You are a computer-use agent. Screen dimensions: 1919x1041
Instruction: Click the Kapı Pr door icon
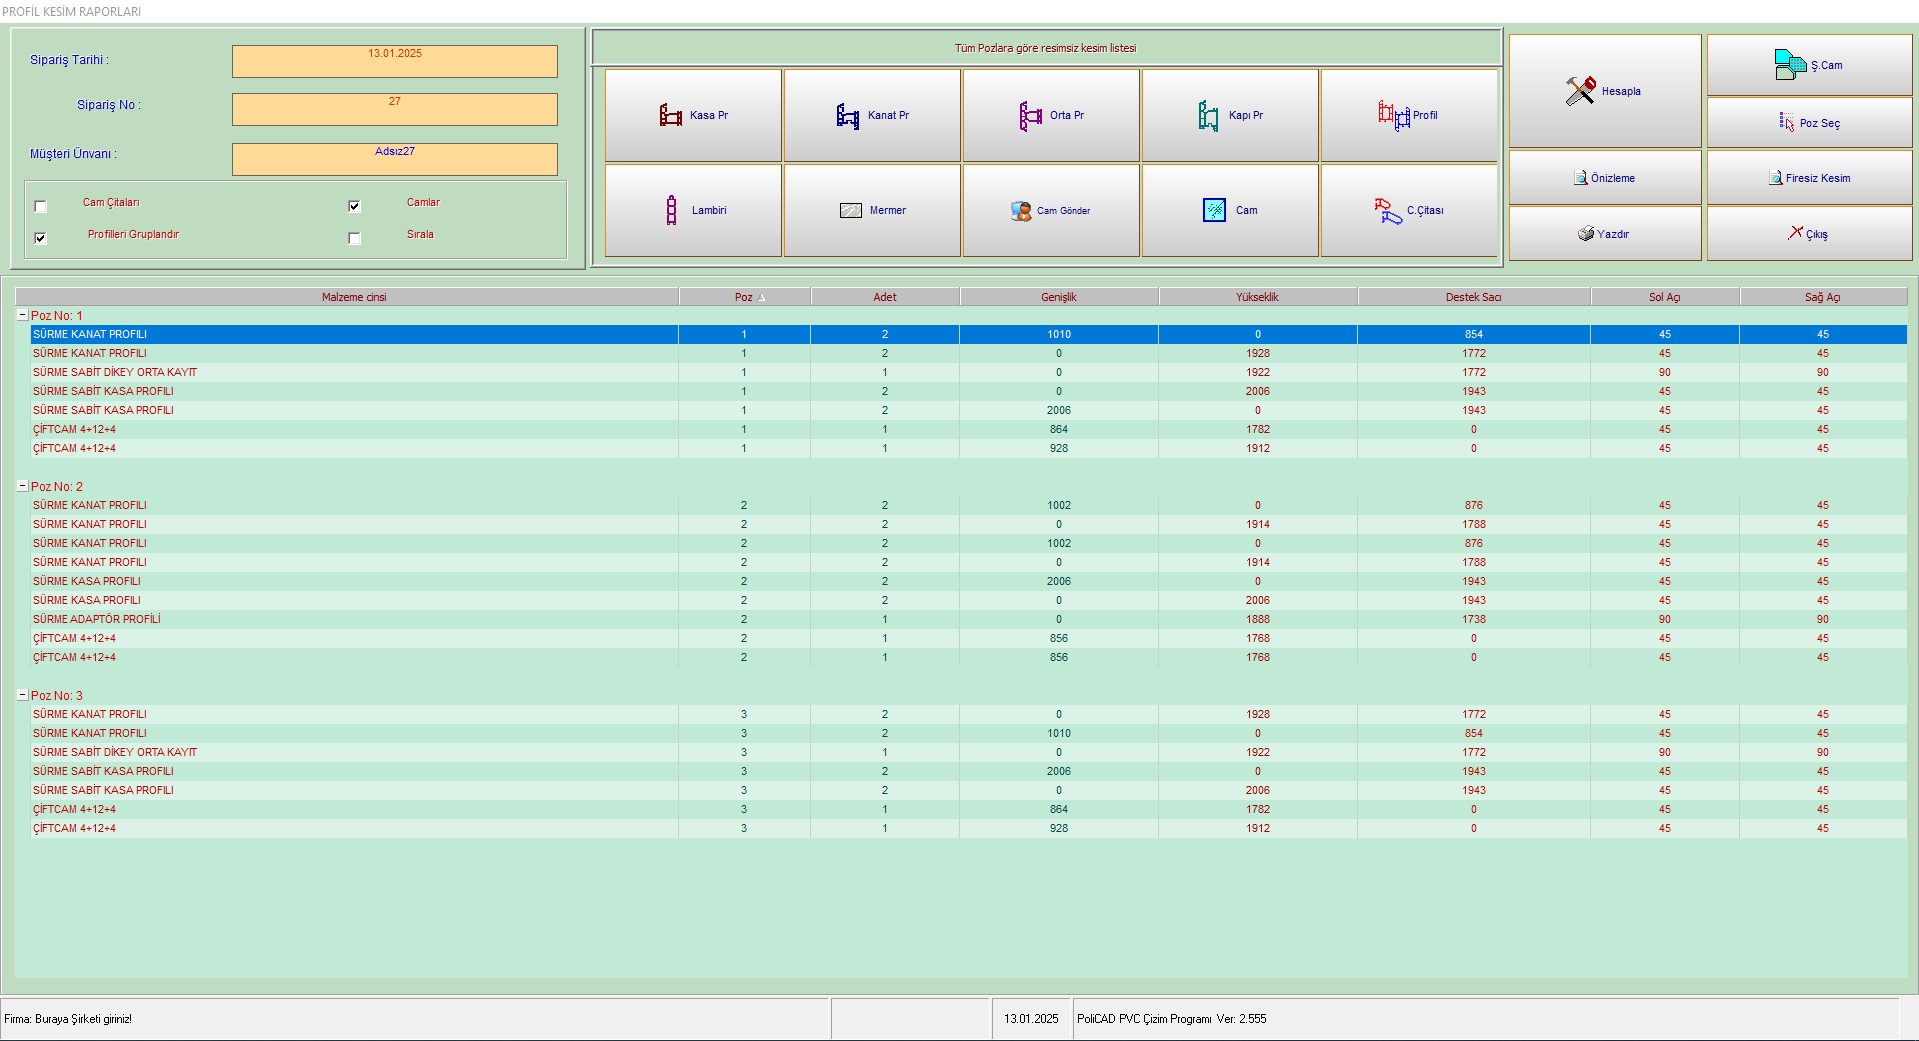pos(1208,116)
